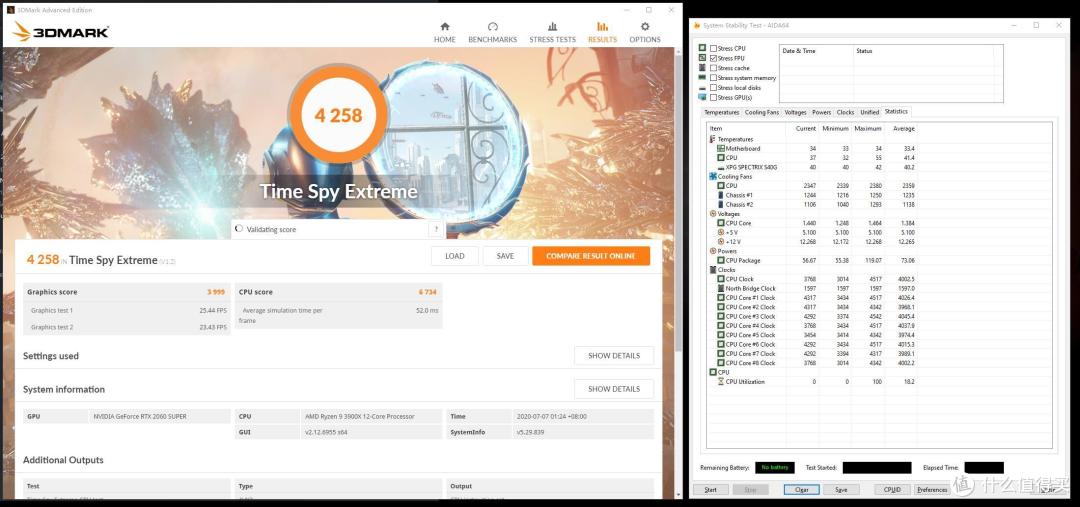Switch to the Temperatures tab in AIDA64
The height and width of the screenshot is (507, 1080).
pos(721,112)
